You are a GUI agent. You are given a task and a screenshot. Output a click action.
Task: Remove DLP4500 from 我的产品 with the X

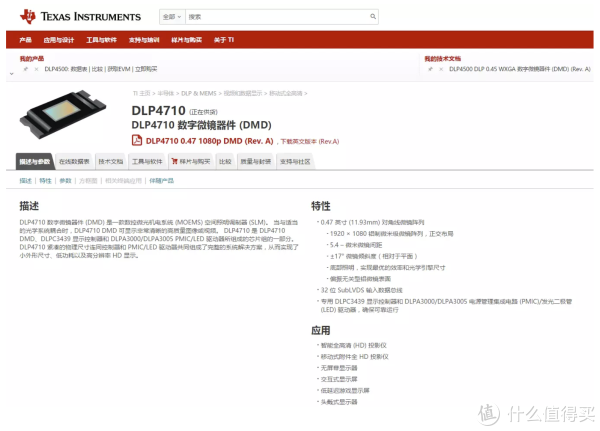point(36,69)
